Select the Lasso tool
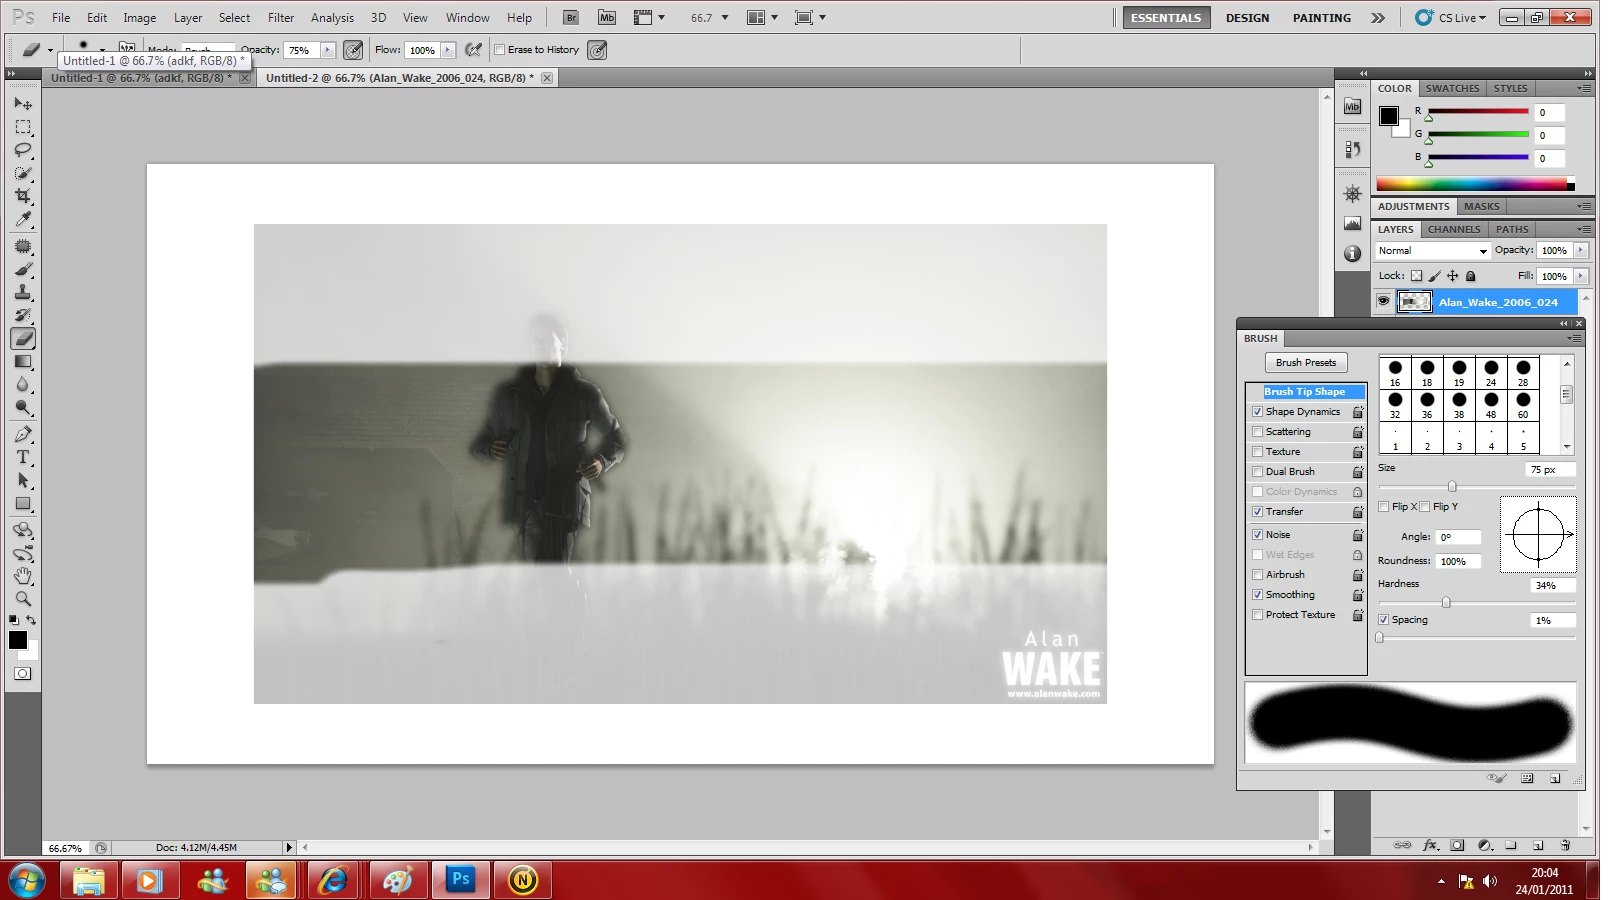Image resolution: width=1622 pixels, height=900 pixels. (23, 150)
